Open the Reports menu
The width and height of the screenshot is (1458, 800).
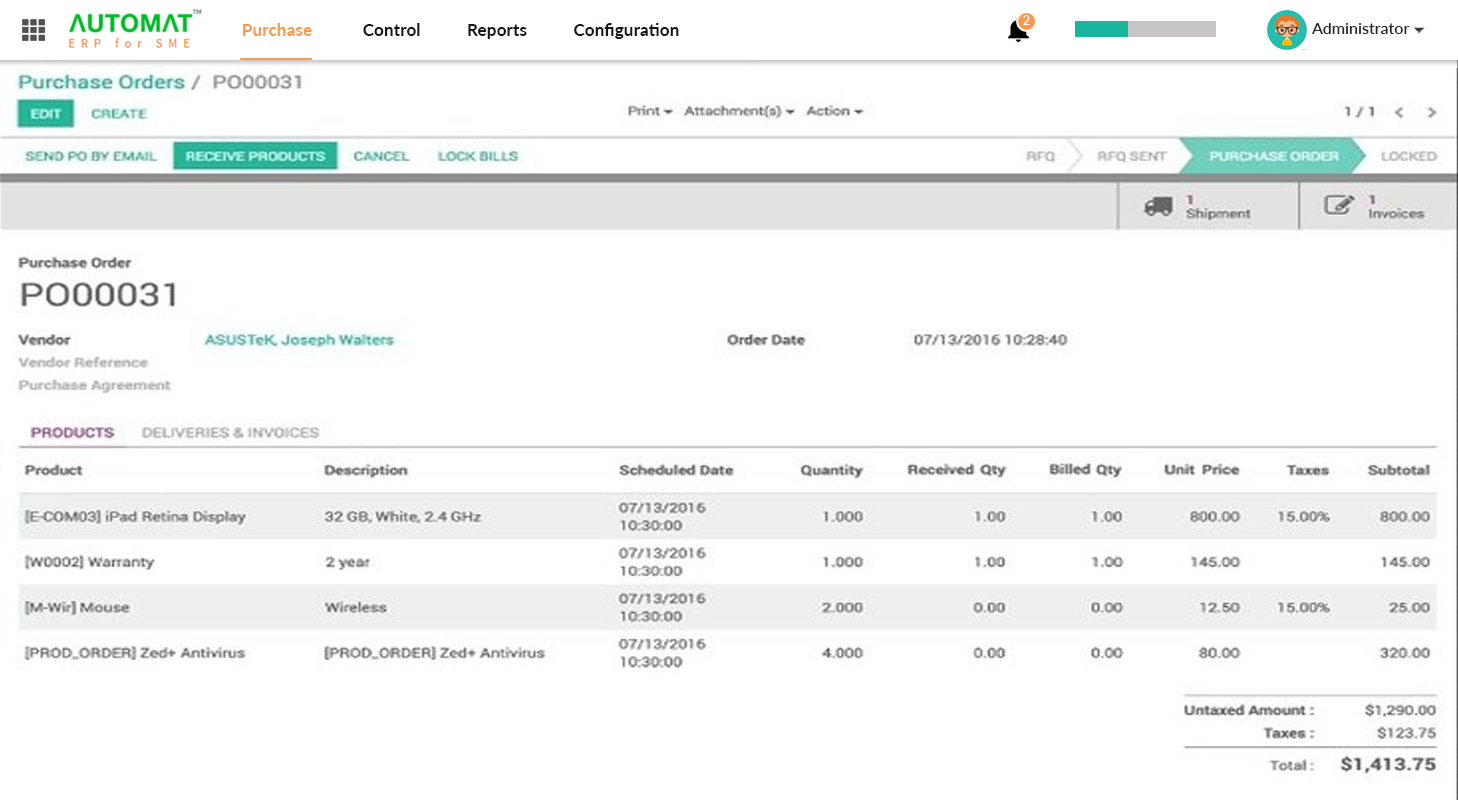click(x=497, y=30)
